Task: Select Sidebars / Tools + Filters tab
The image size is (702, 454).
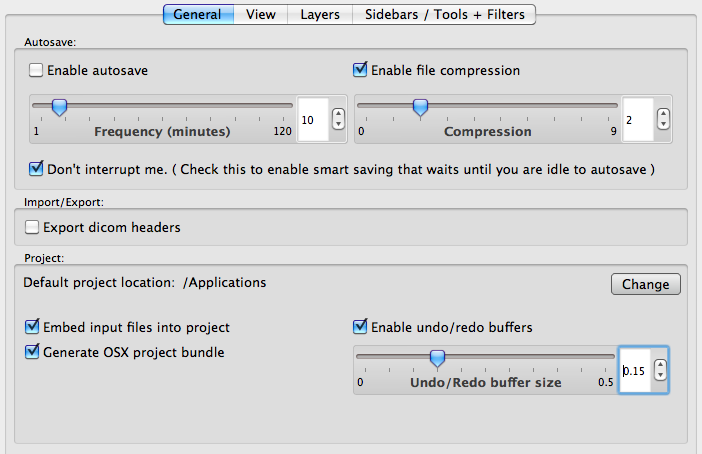Action: pos(444,14)
